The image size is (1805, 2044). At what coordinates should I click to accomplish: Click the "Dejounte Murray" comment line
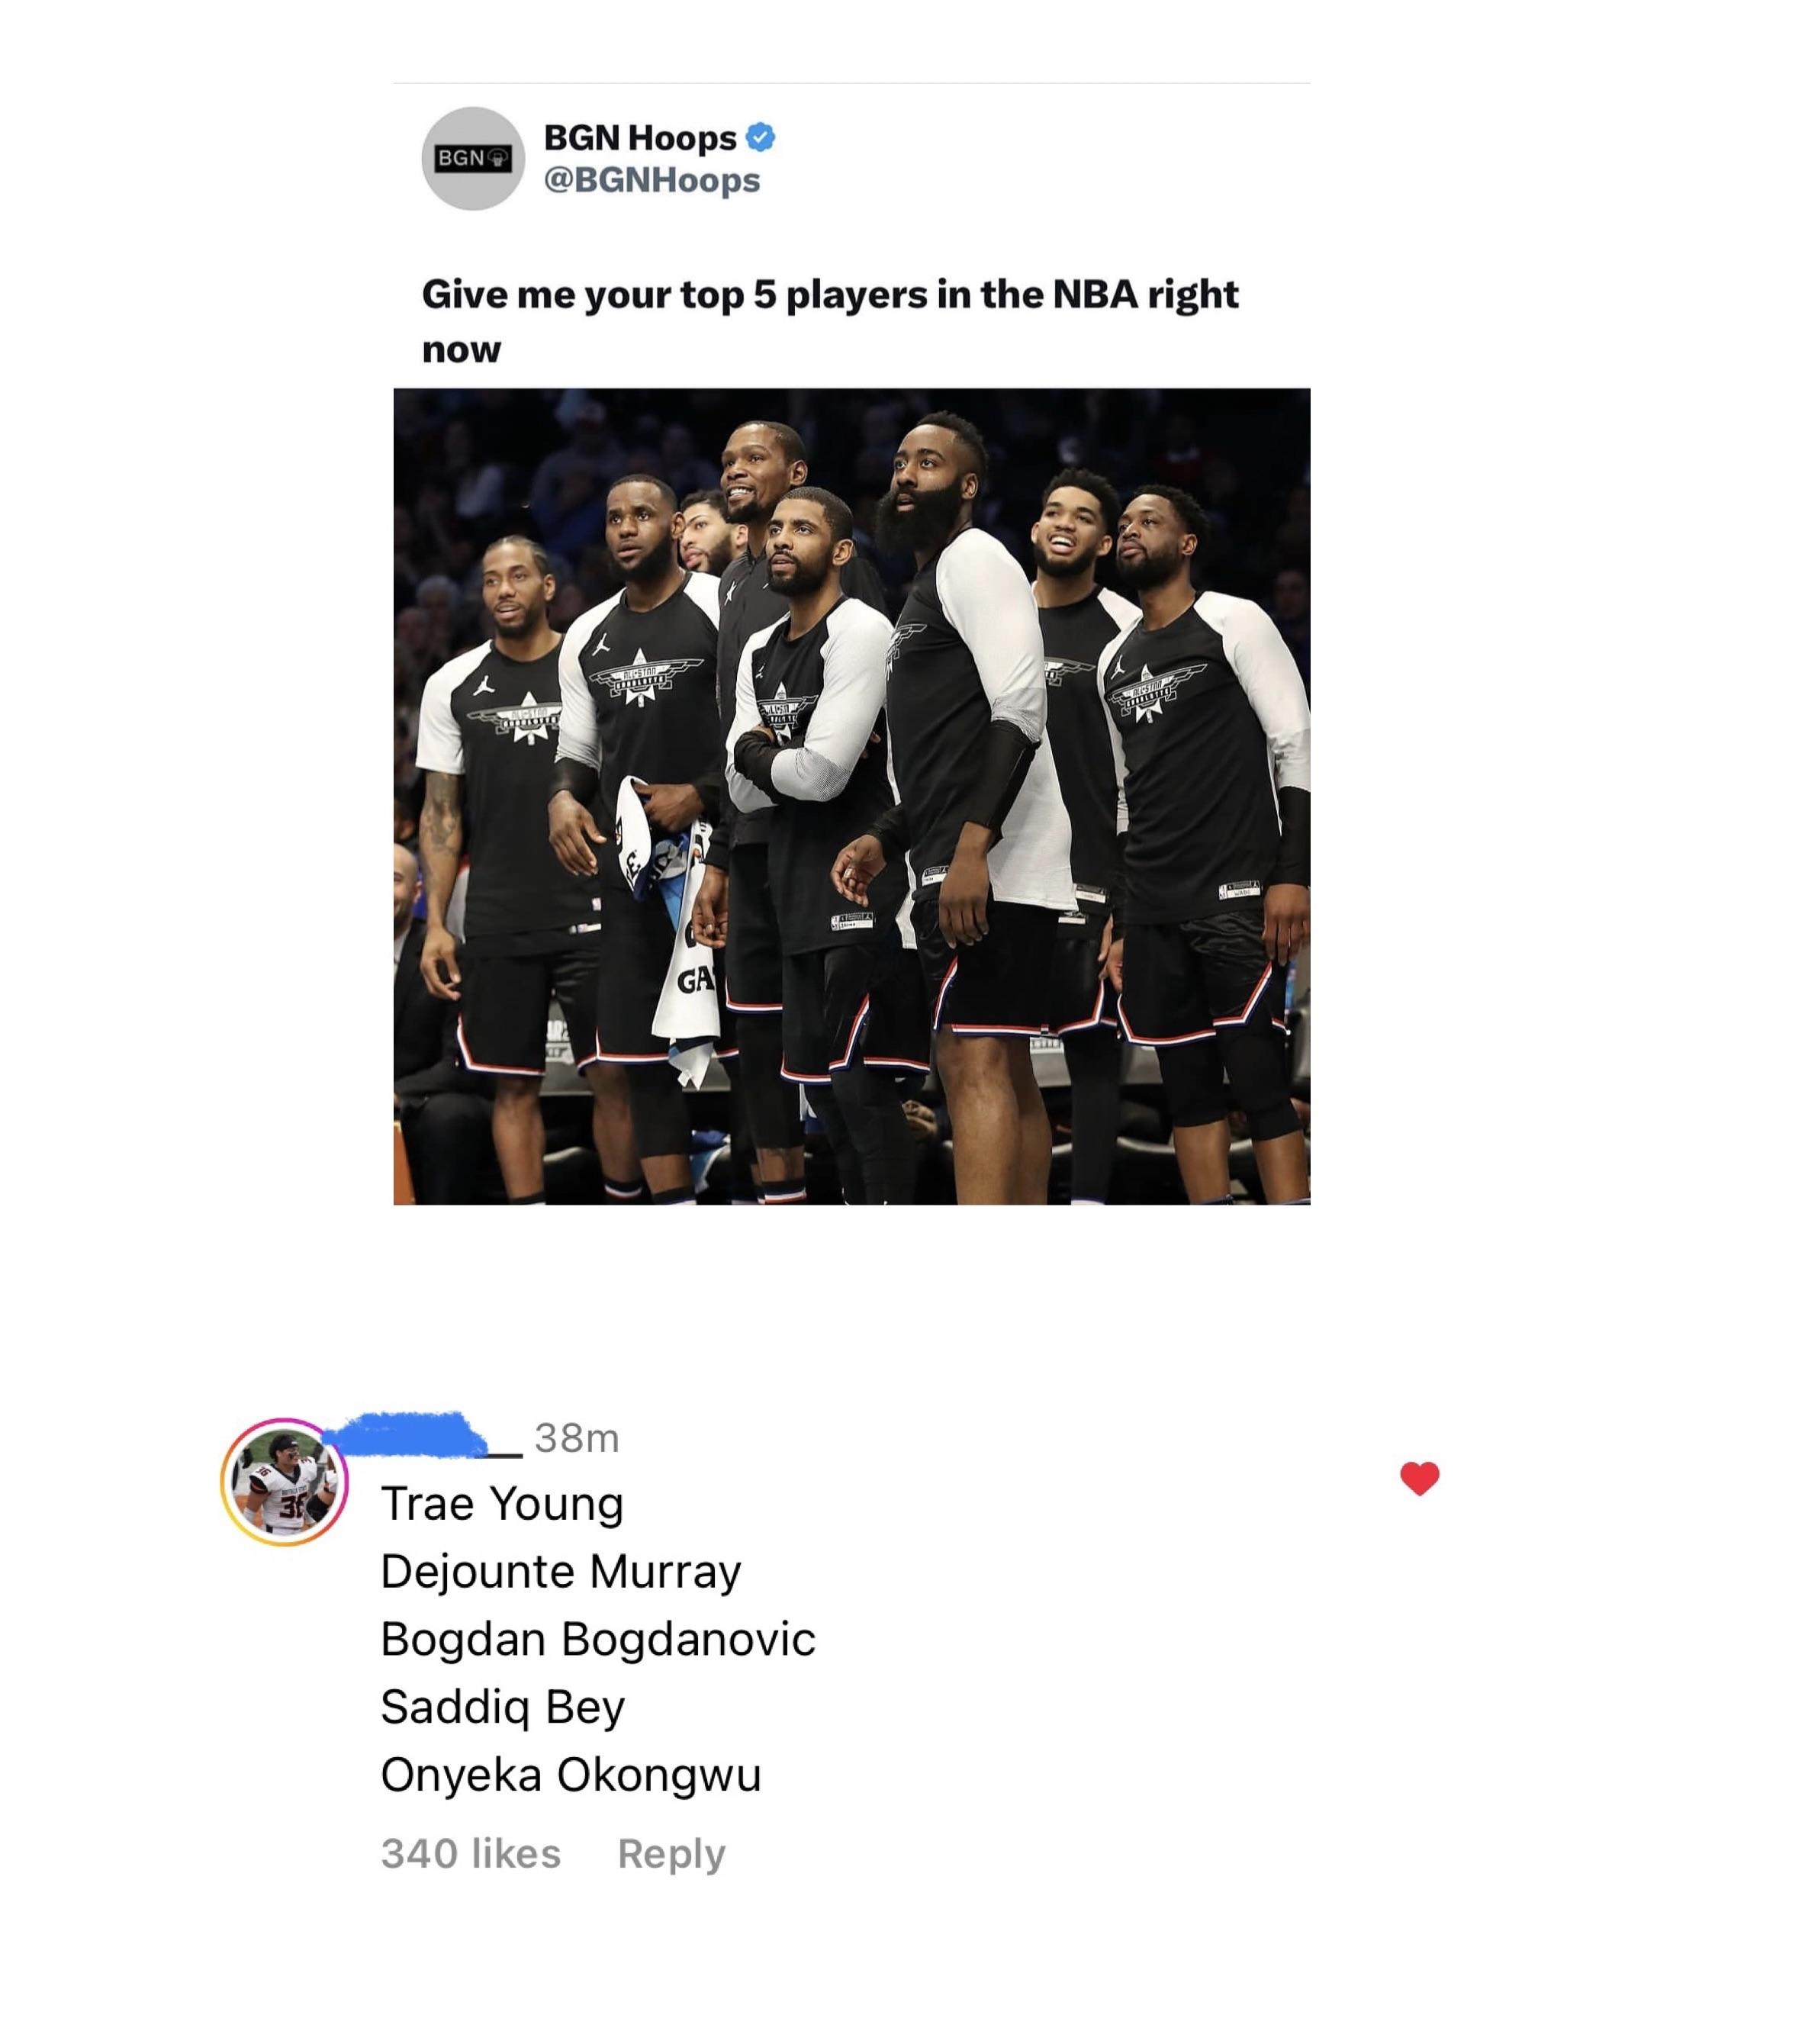pos(561,1571)
